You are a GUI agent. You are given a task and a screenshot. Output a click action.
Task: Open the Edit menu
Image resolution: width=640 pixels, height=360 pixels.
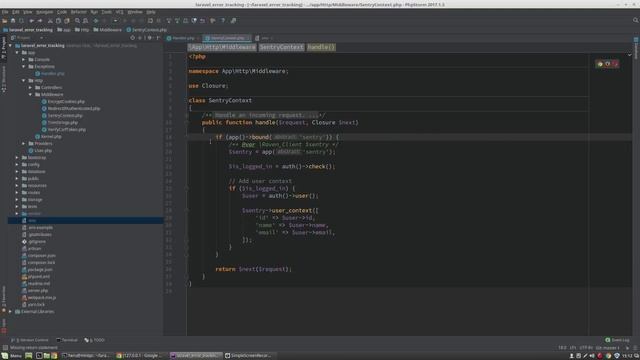point(16,12)
